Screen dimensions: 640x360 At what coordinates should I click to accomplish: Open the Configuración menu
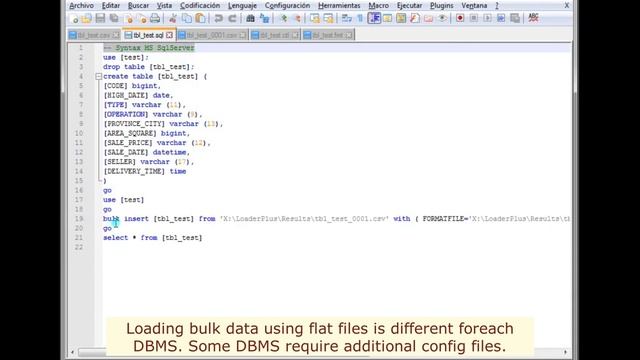pyautogui.click(x=287, y=6)
